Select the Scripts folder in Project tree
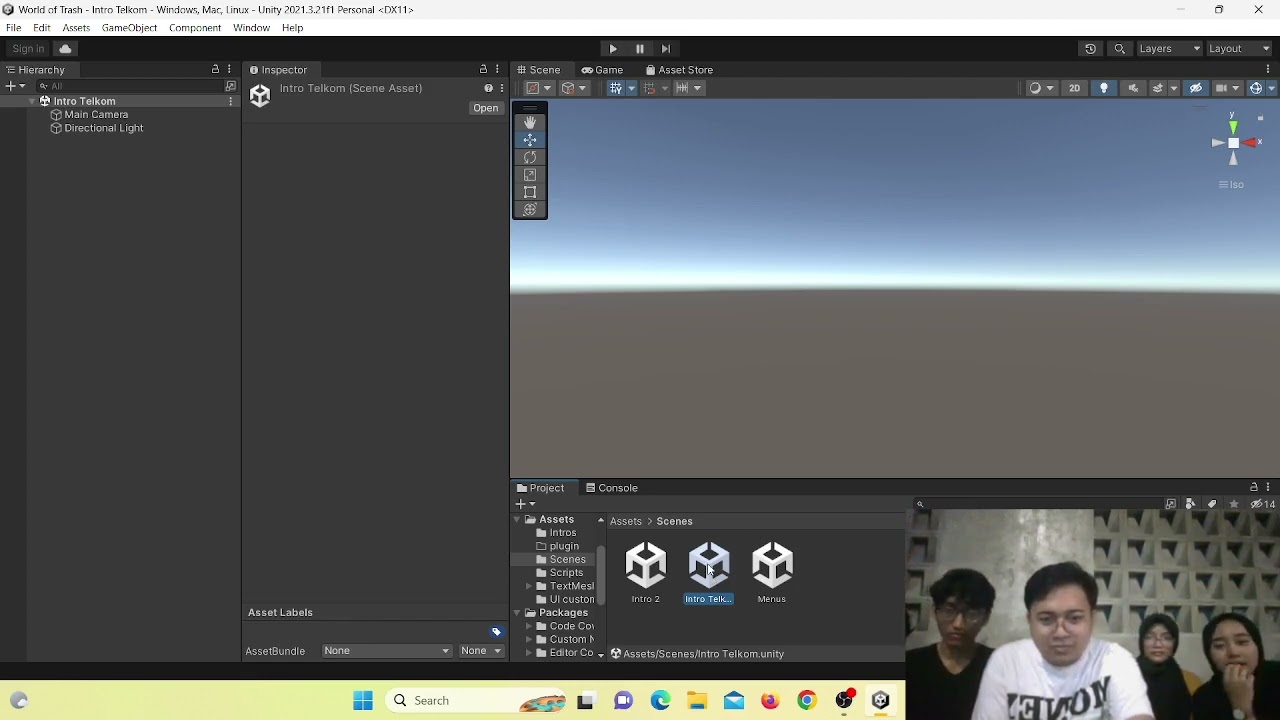This screenshot has height=720, width=1280. coord(566,573)
